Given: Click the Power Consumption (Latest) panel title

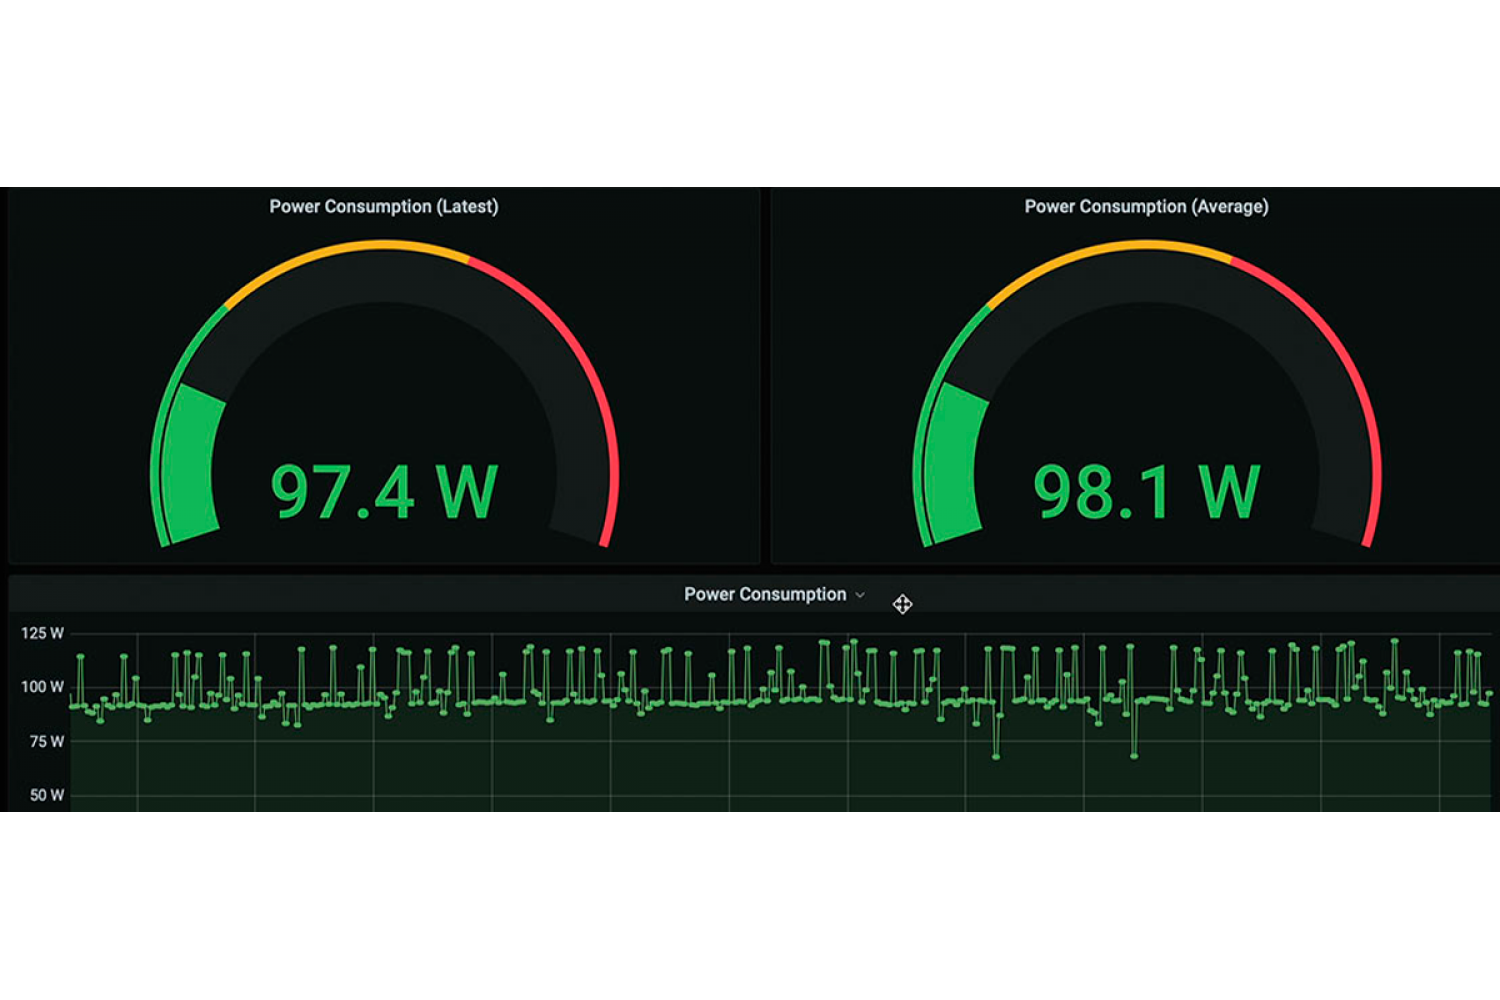Looking at the screenshot, I should (384, 207).
